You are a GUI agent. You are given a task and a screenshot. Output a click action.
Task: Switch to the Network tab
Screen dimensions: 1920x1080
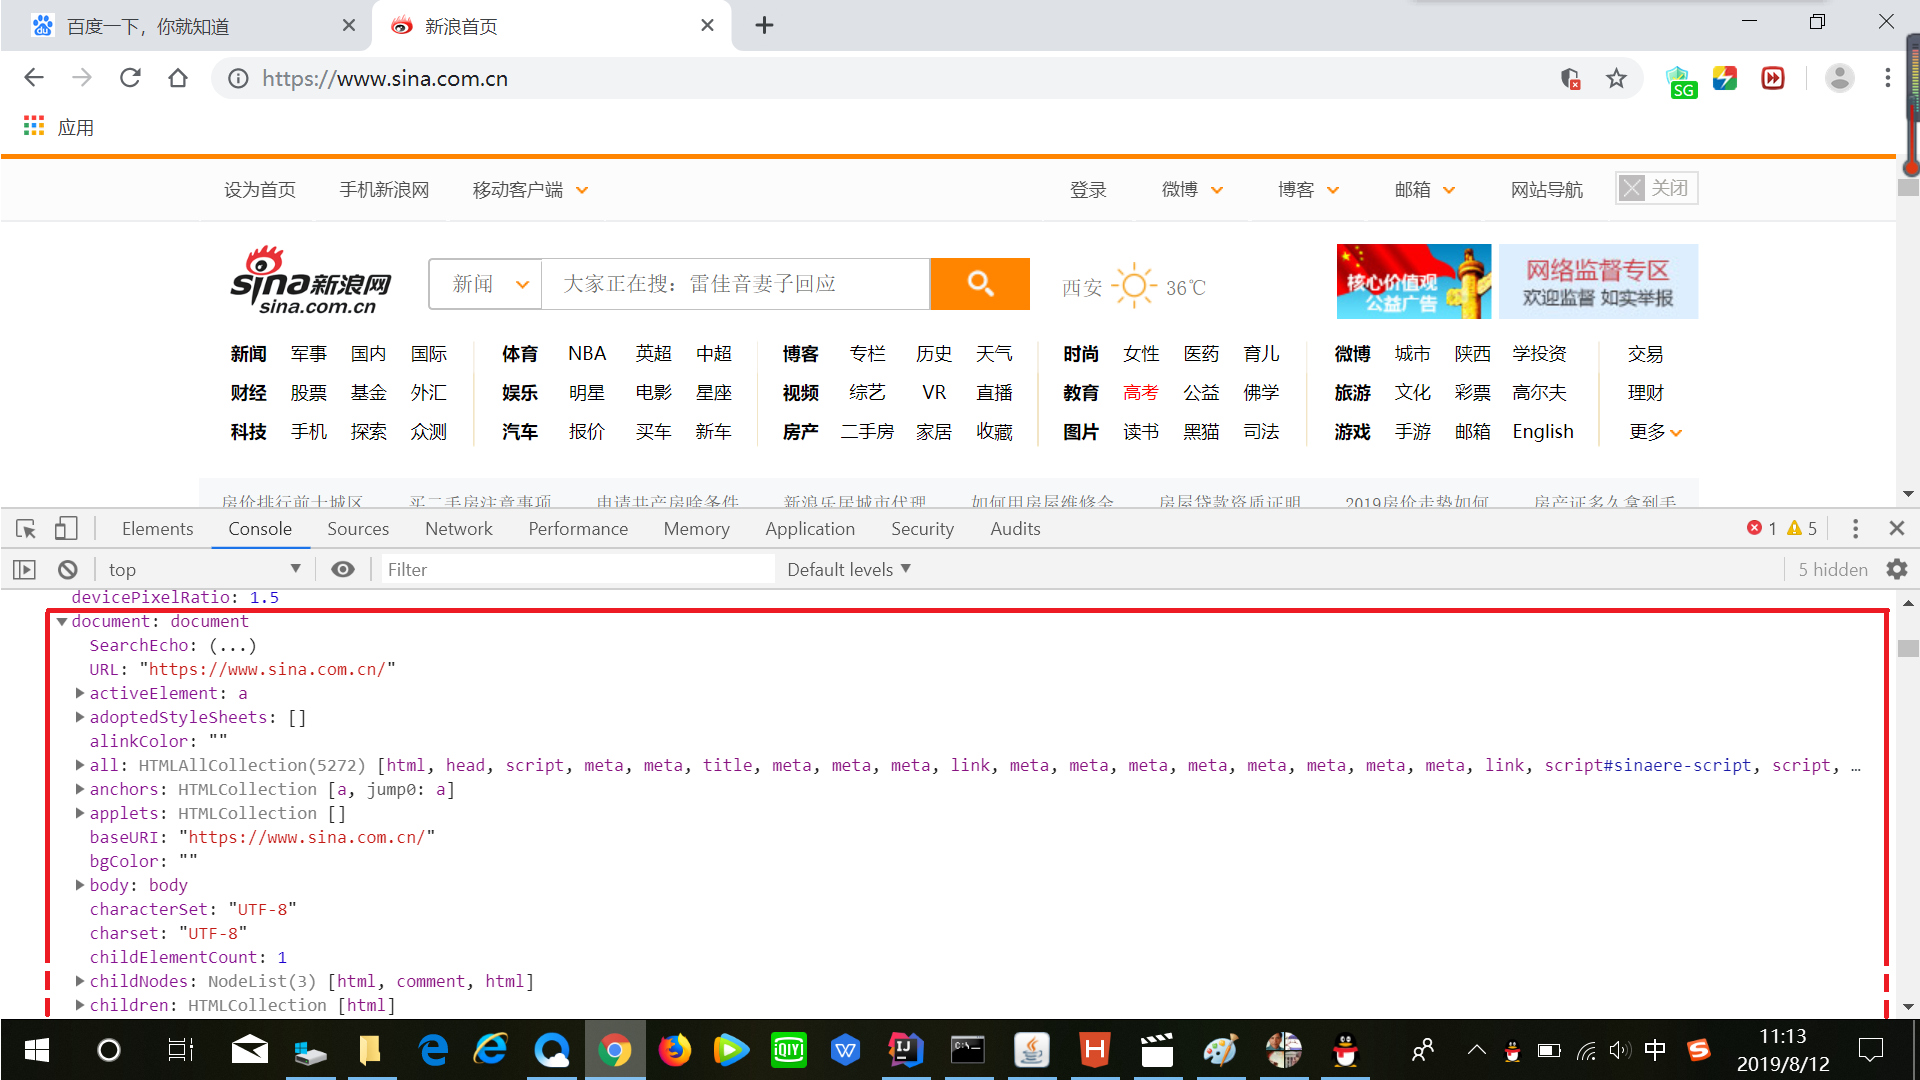pos(458,529)
